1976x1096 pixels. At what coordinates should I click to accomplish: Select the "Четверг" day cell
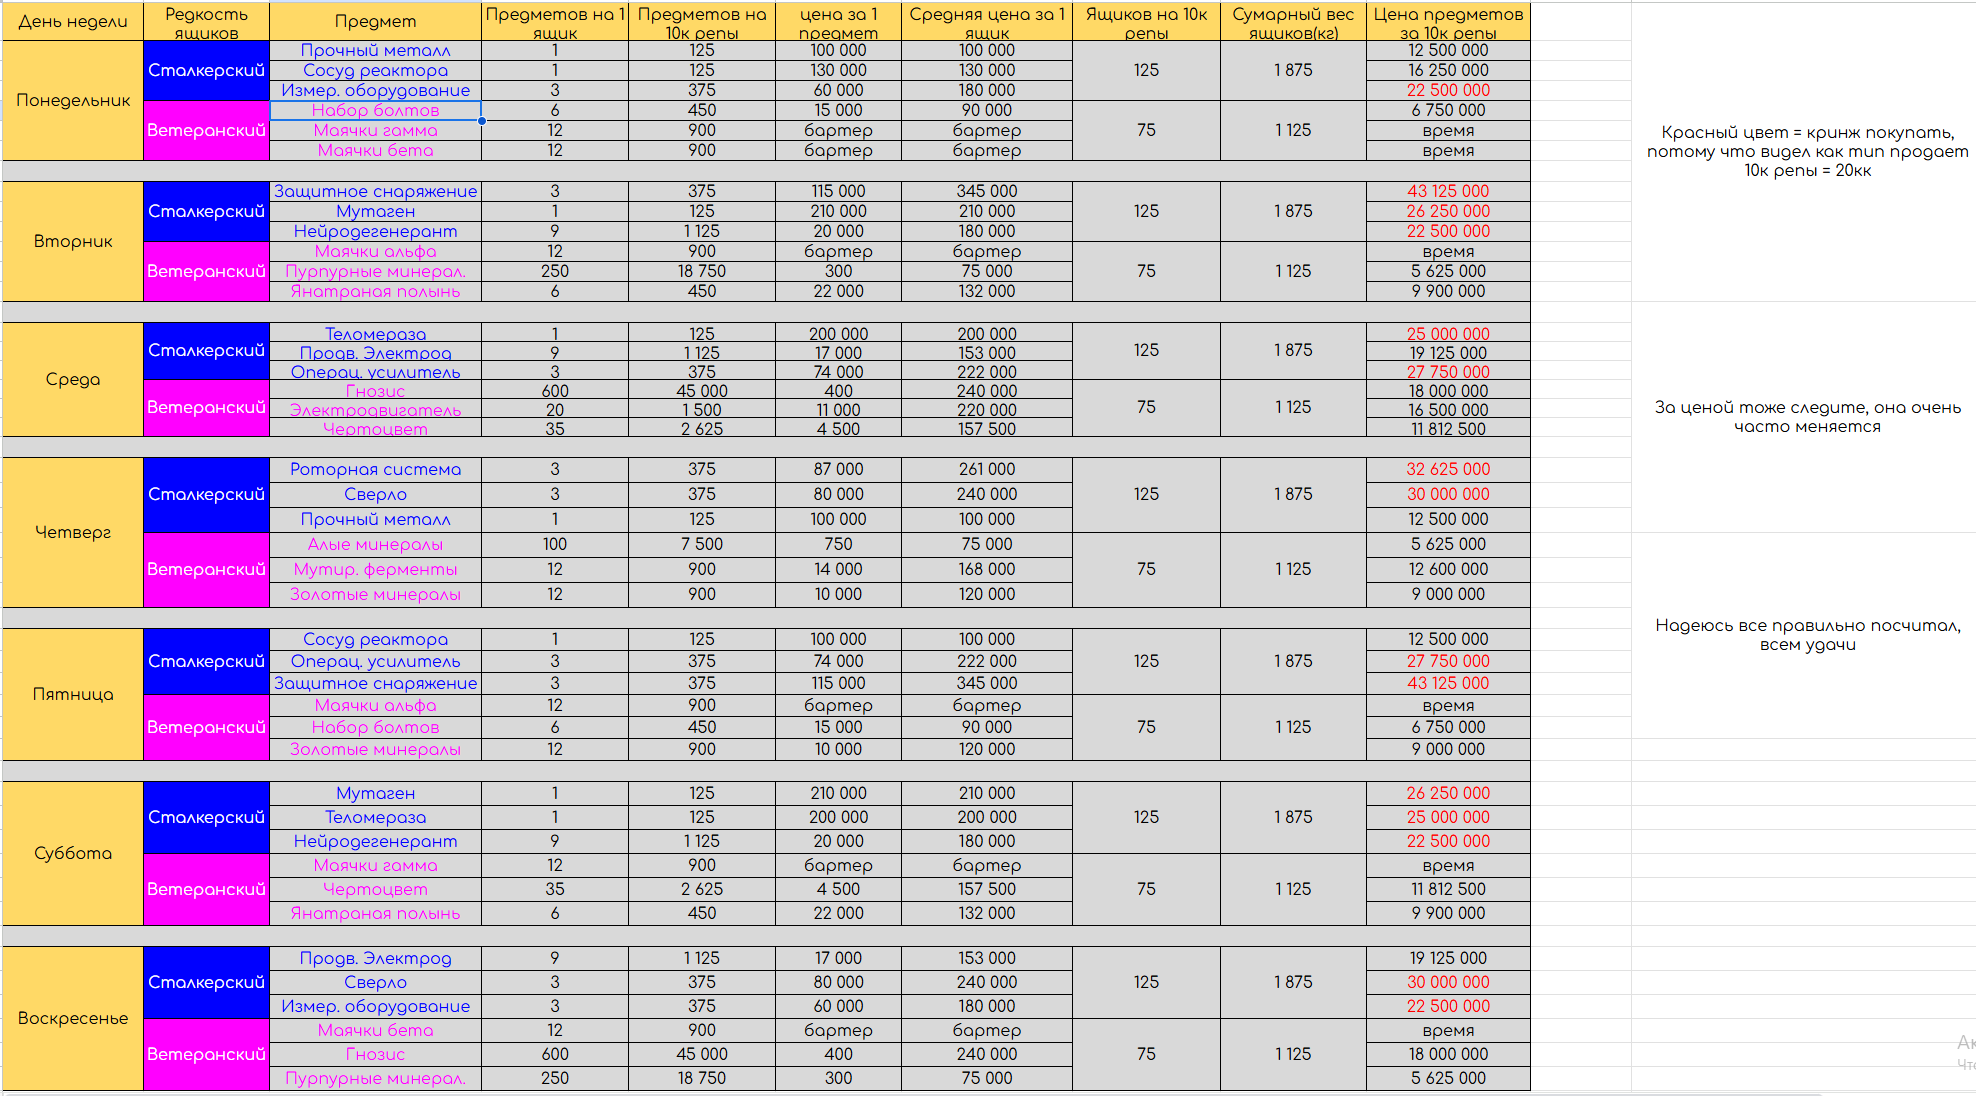73,532
